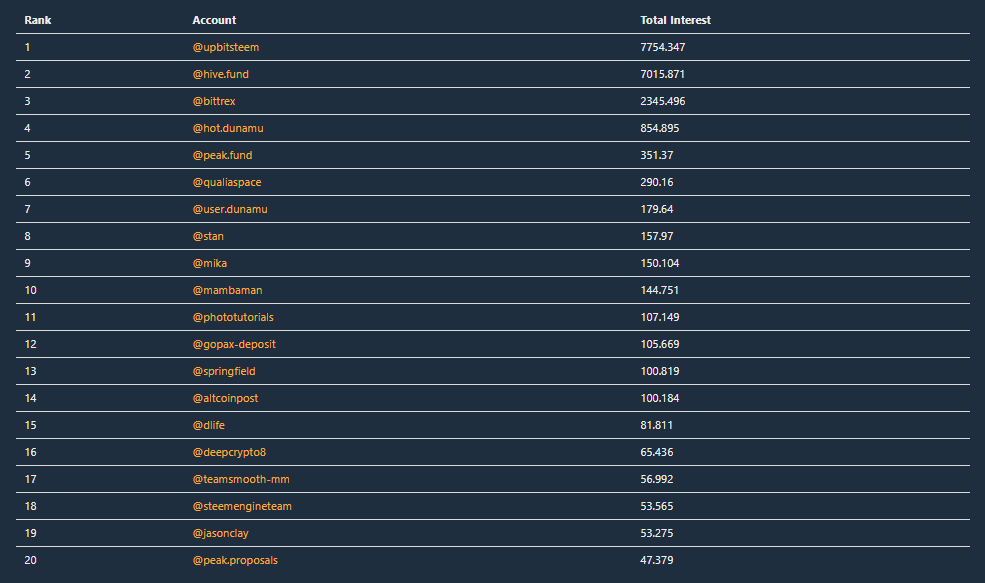The width and height of the screenshot is (985, 583).
Task: Click rank number 3 in bittrex row
Action: (x=27, y=101)
